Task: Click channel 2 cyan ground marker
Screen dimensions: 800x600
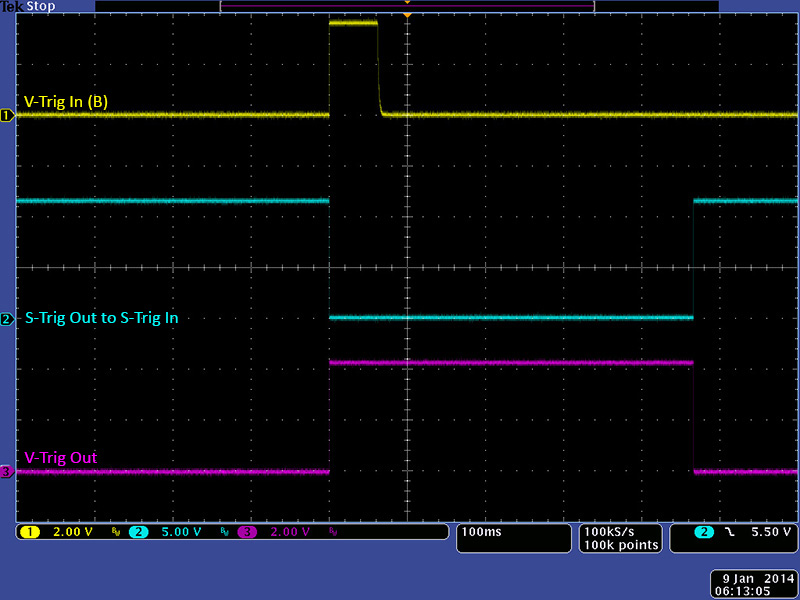Action: click(7, 319)
